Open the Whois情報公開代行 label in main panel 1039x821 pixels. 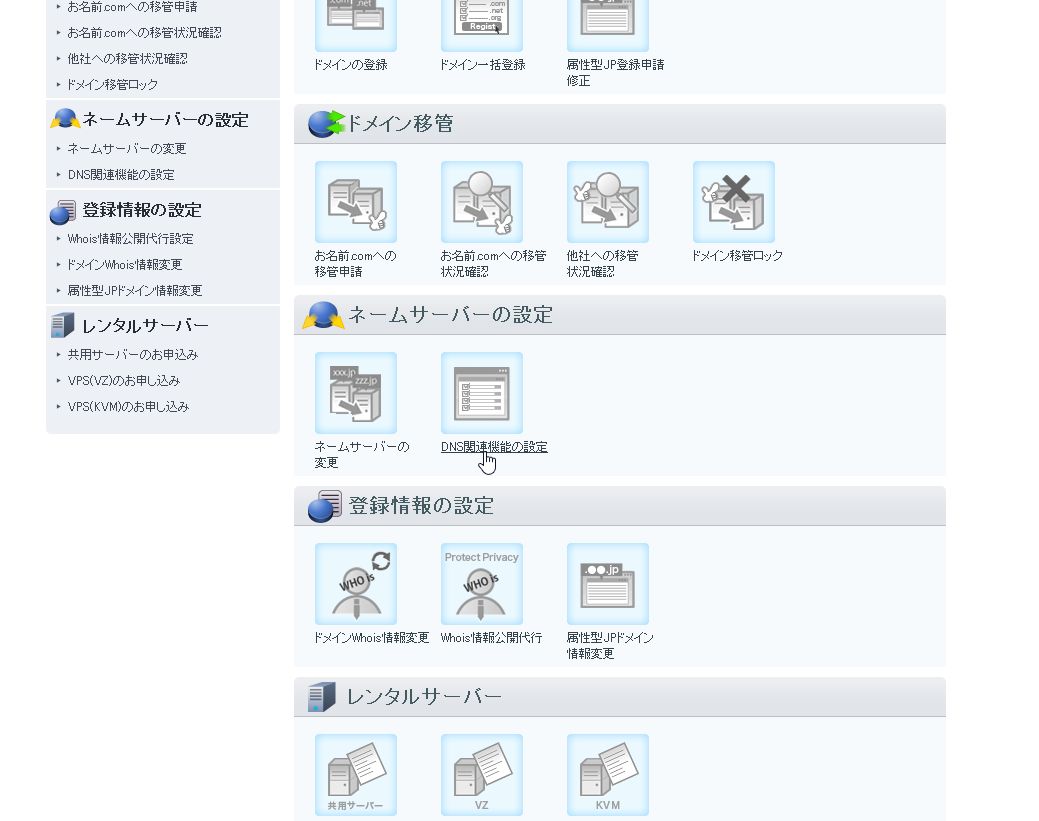click(491, 637)
